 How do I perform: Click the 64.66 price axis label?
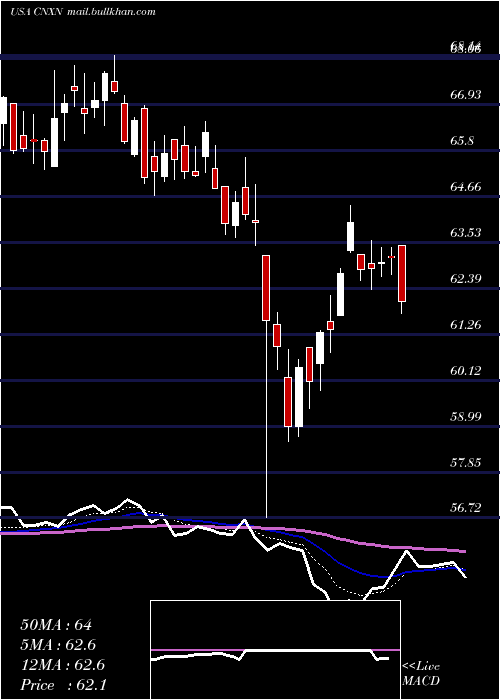[x=466, y=187]
